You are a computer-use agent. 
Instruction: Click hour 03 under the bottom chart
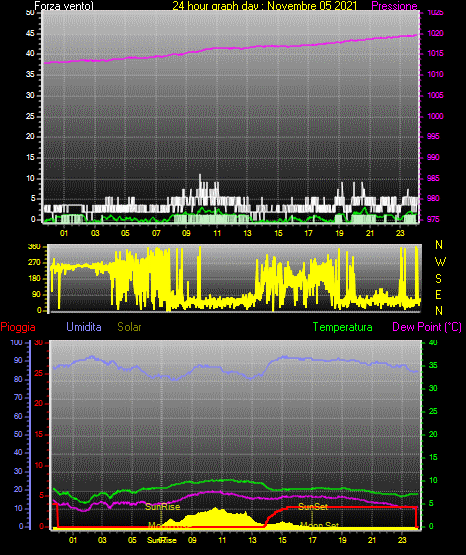point(102,540)
